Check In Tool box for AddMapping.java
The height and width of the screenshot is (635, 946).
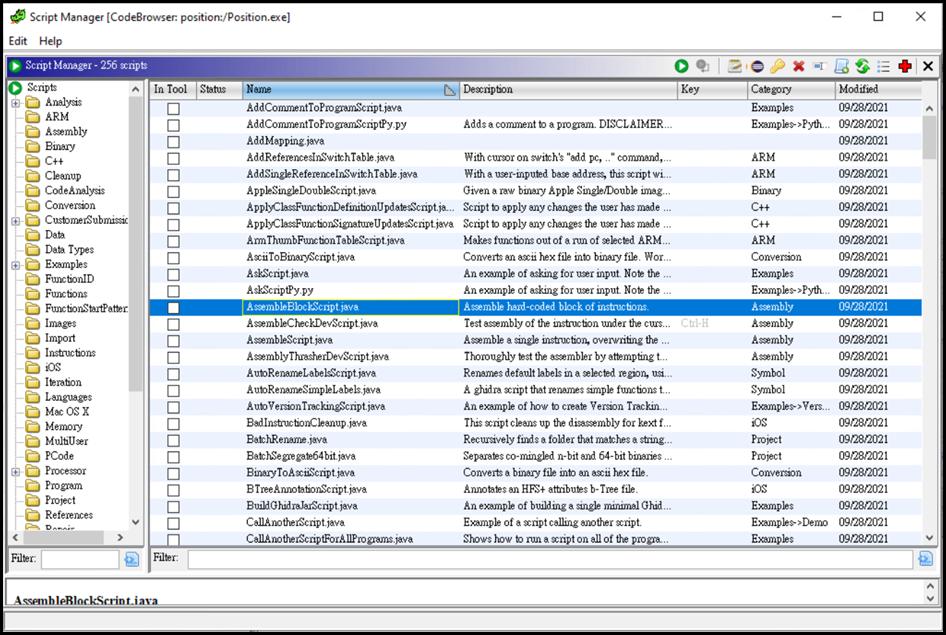pyautogui.click(x=173, y=142)
